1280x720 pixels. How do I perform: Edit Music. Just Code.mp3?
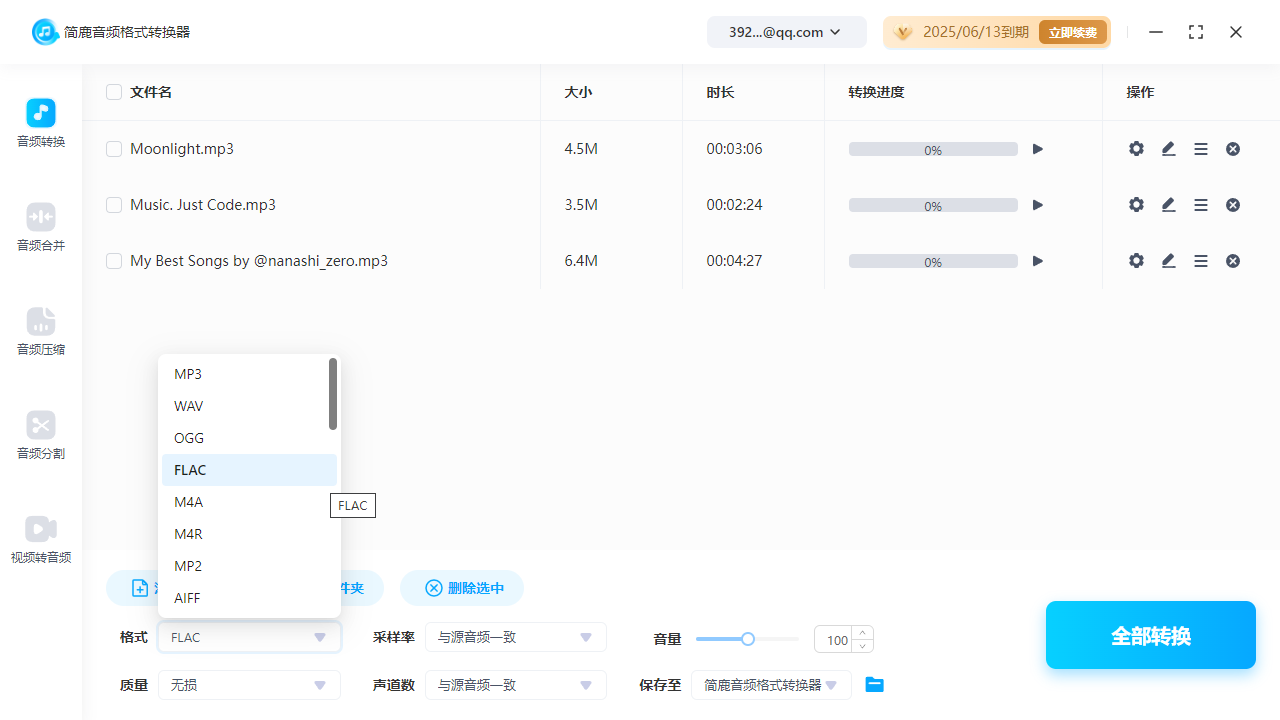point(1168,204)
